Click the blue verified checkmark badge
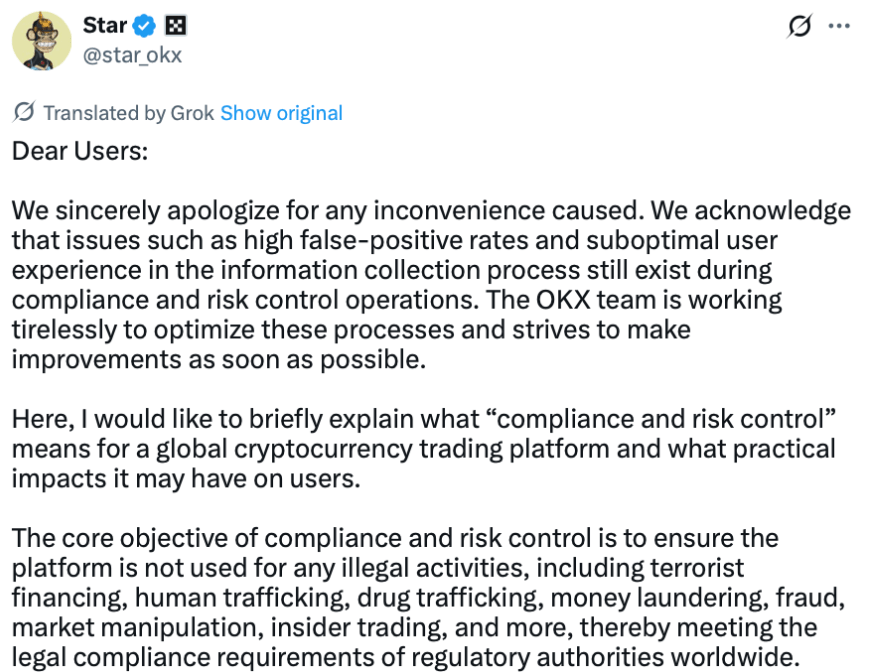Viewport: 876px width, 672px height. [x=147, y=26]
